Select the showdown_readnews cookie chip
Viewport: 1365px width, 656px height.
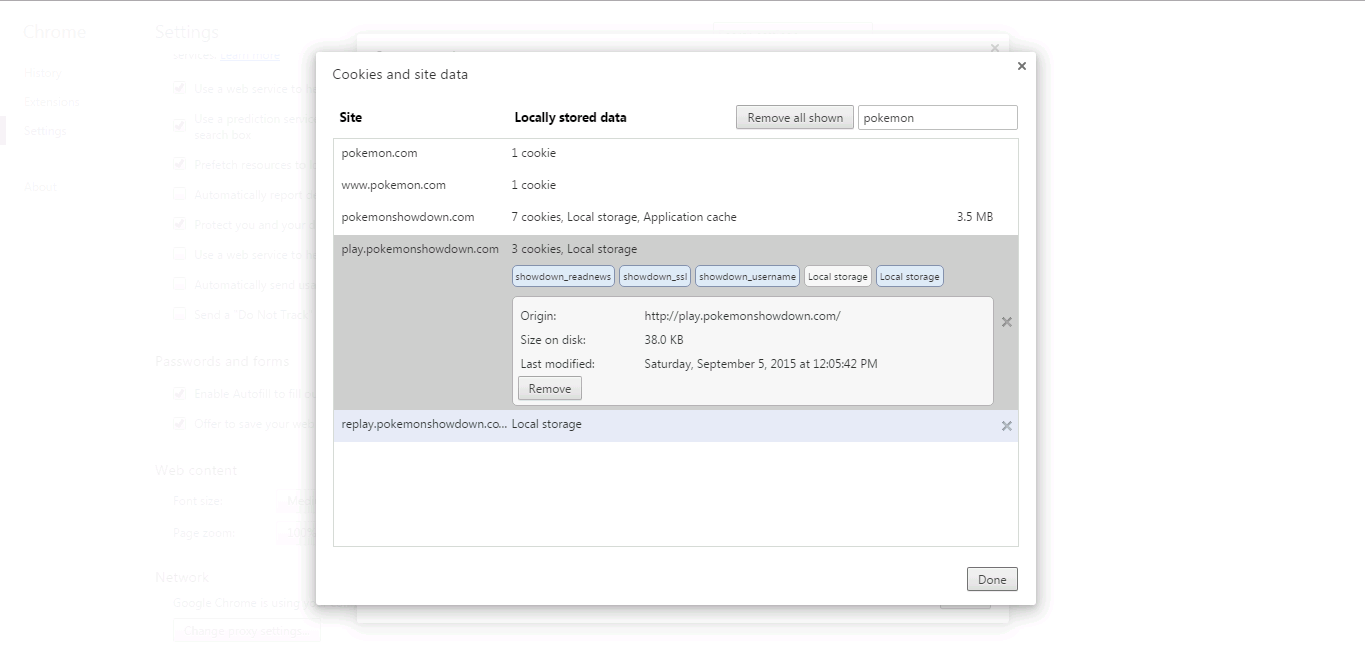[563, 277]
